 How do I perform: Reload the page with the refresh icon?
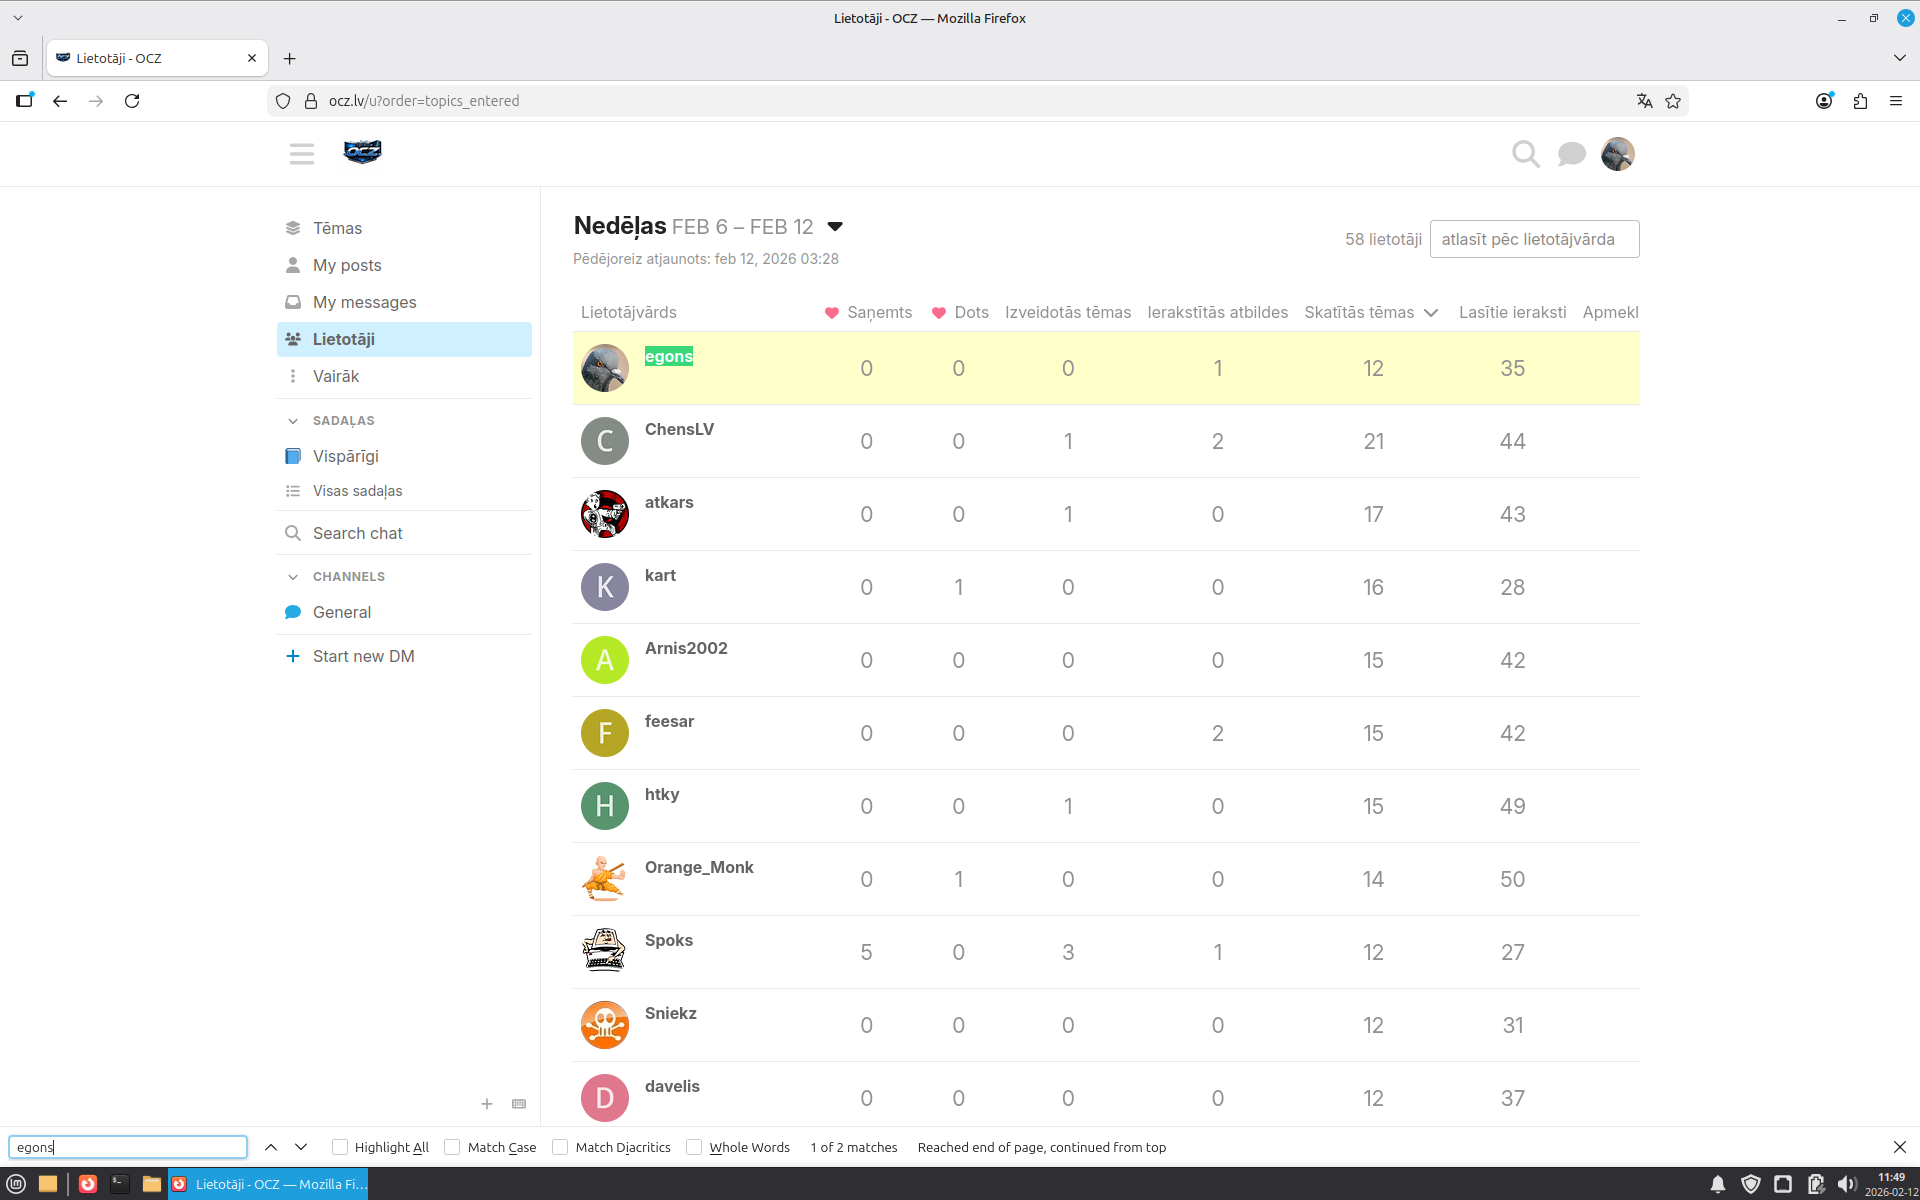[x=132, y=101]
